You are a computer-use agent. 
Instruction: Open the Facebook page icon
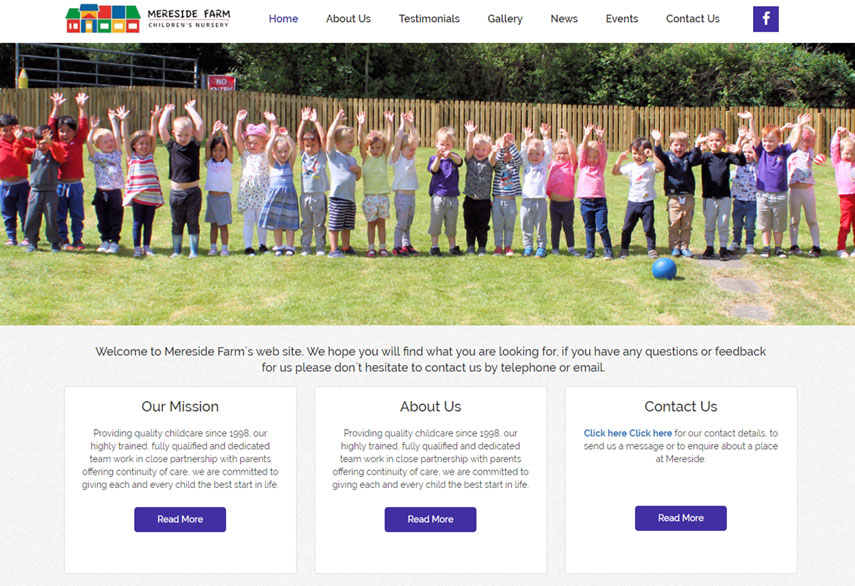(x=766, y=19)
